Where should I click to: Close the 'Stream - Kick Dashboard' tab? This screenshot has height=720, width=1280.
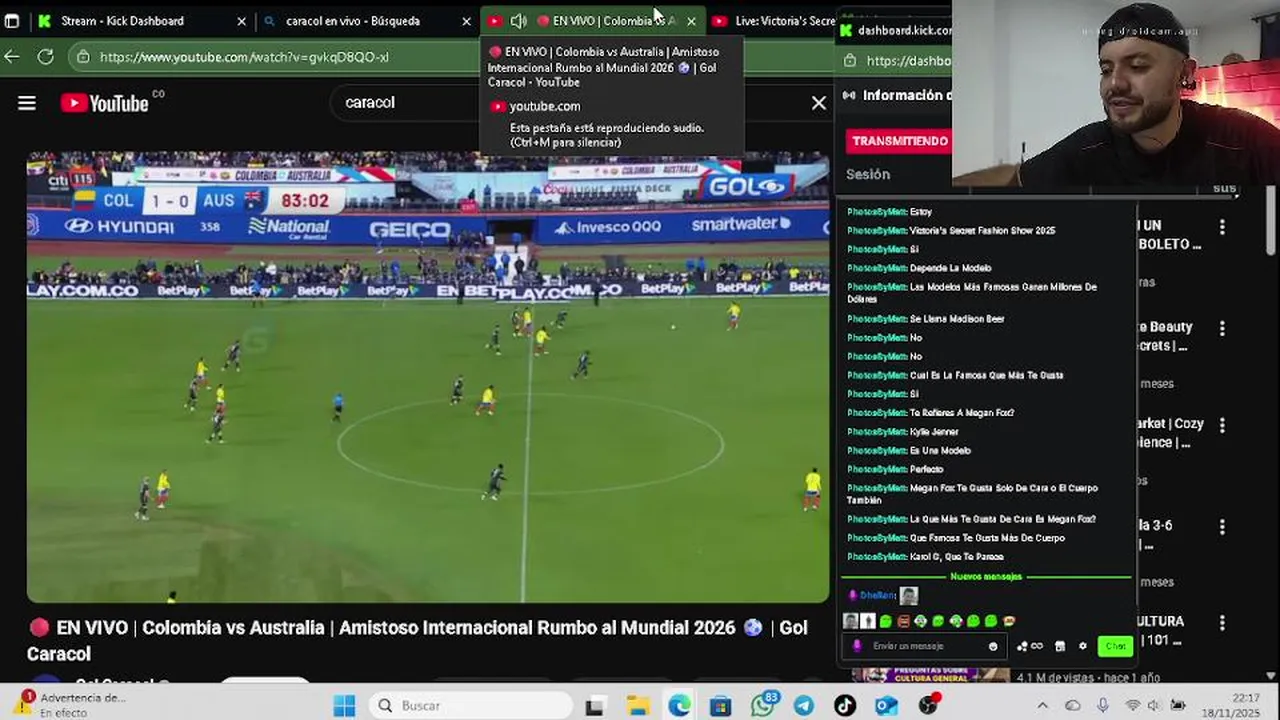point(241,21)
